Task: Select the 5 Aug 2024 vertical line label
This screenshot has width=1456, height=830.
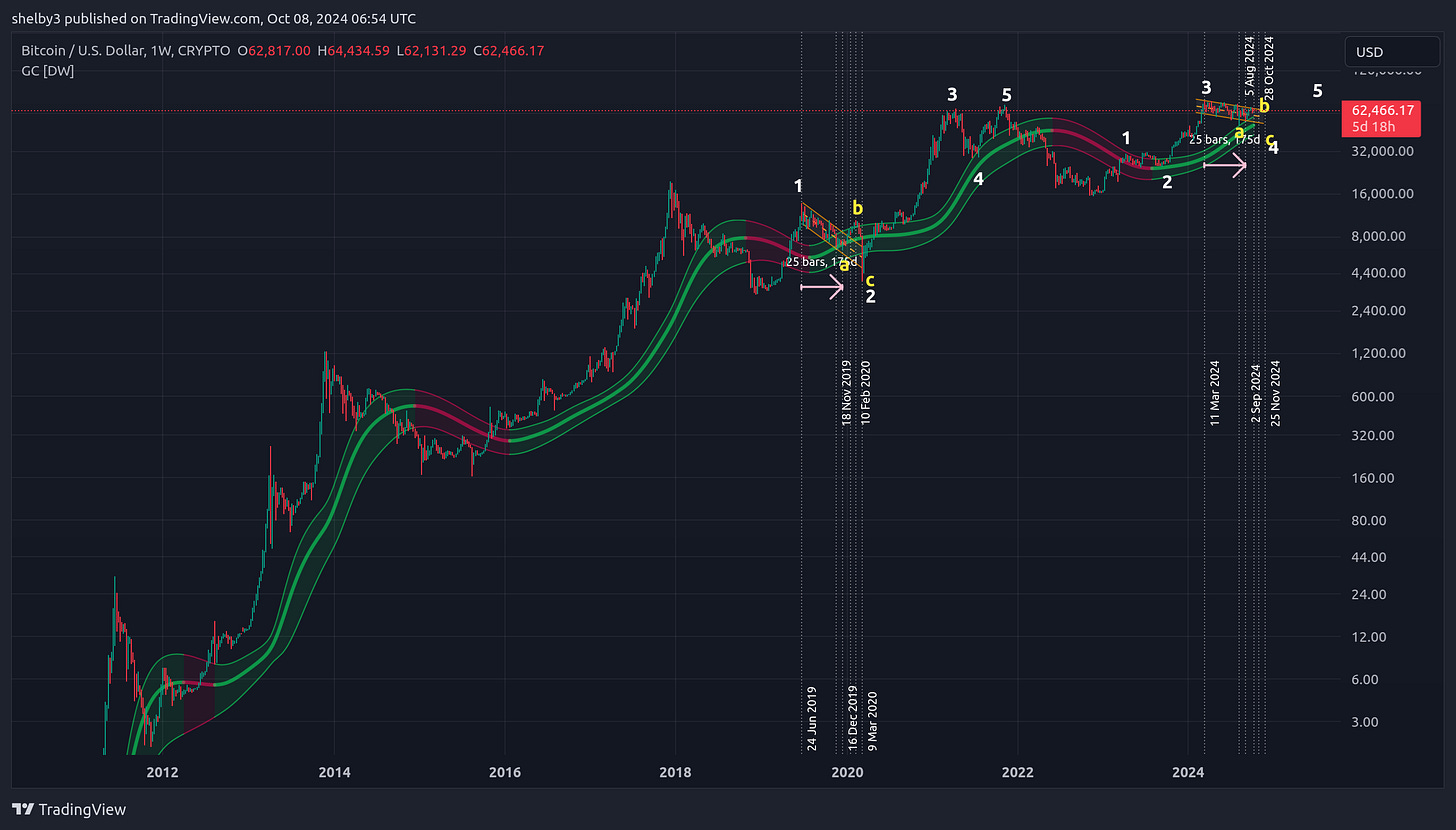Action: click(x=1249, y=66)
